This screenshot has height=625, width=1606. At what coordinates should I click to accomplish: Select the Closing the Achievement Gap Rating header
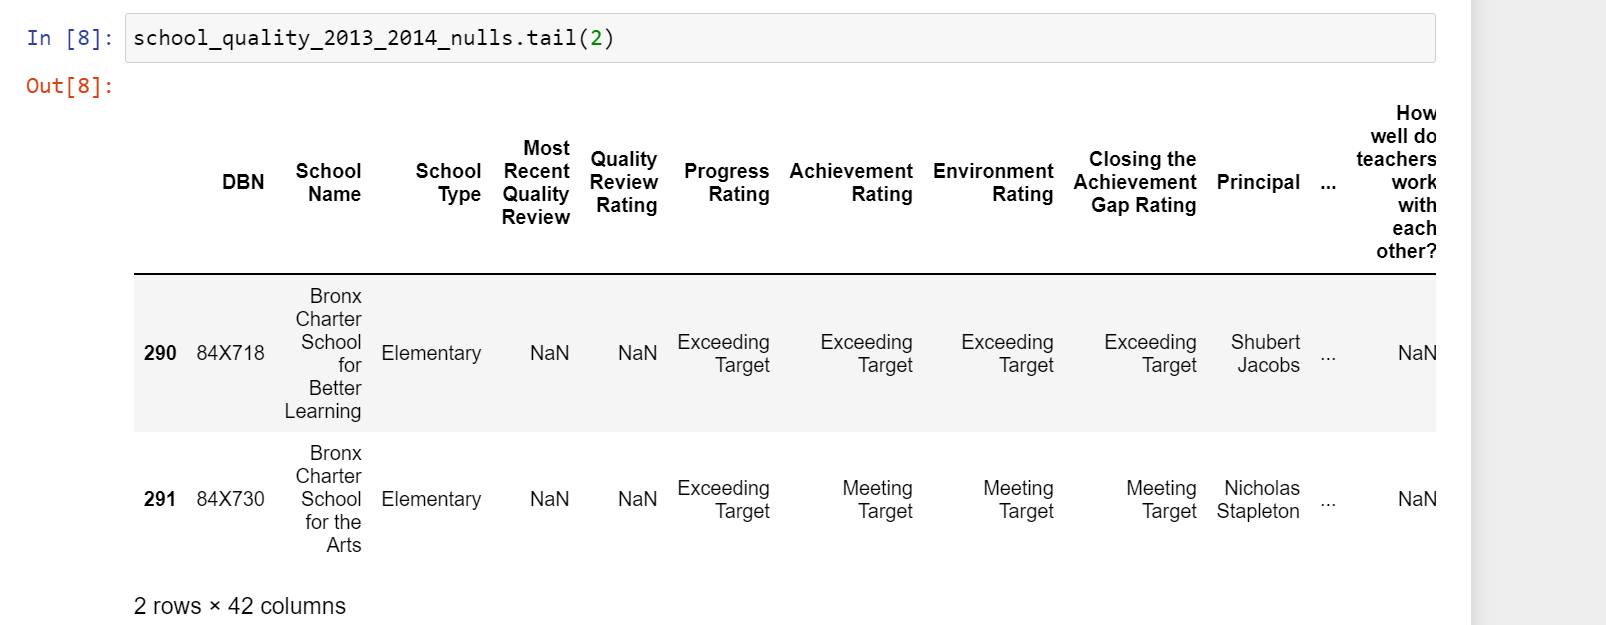[1135, 182]
